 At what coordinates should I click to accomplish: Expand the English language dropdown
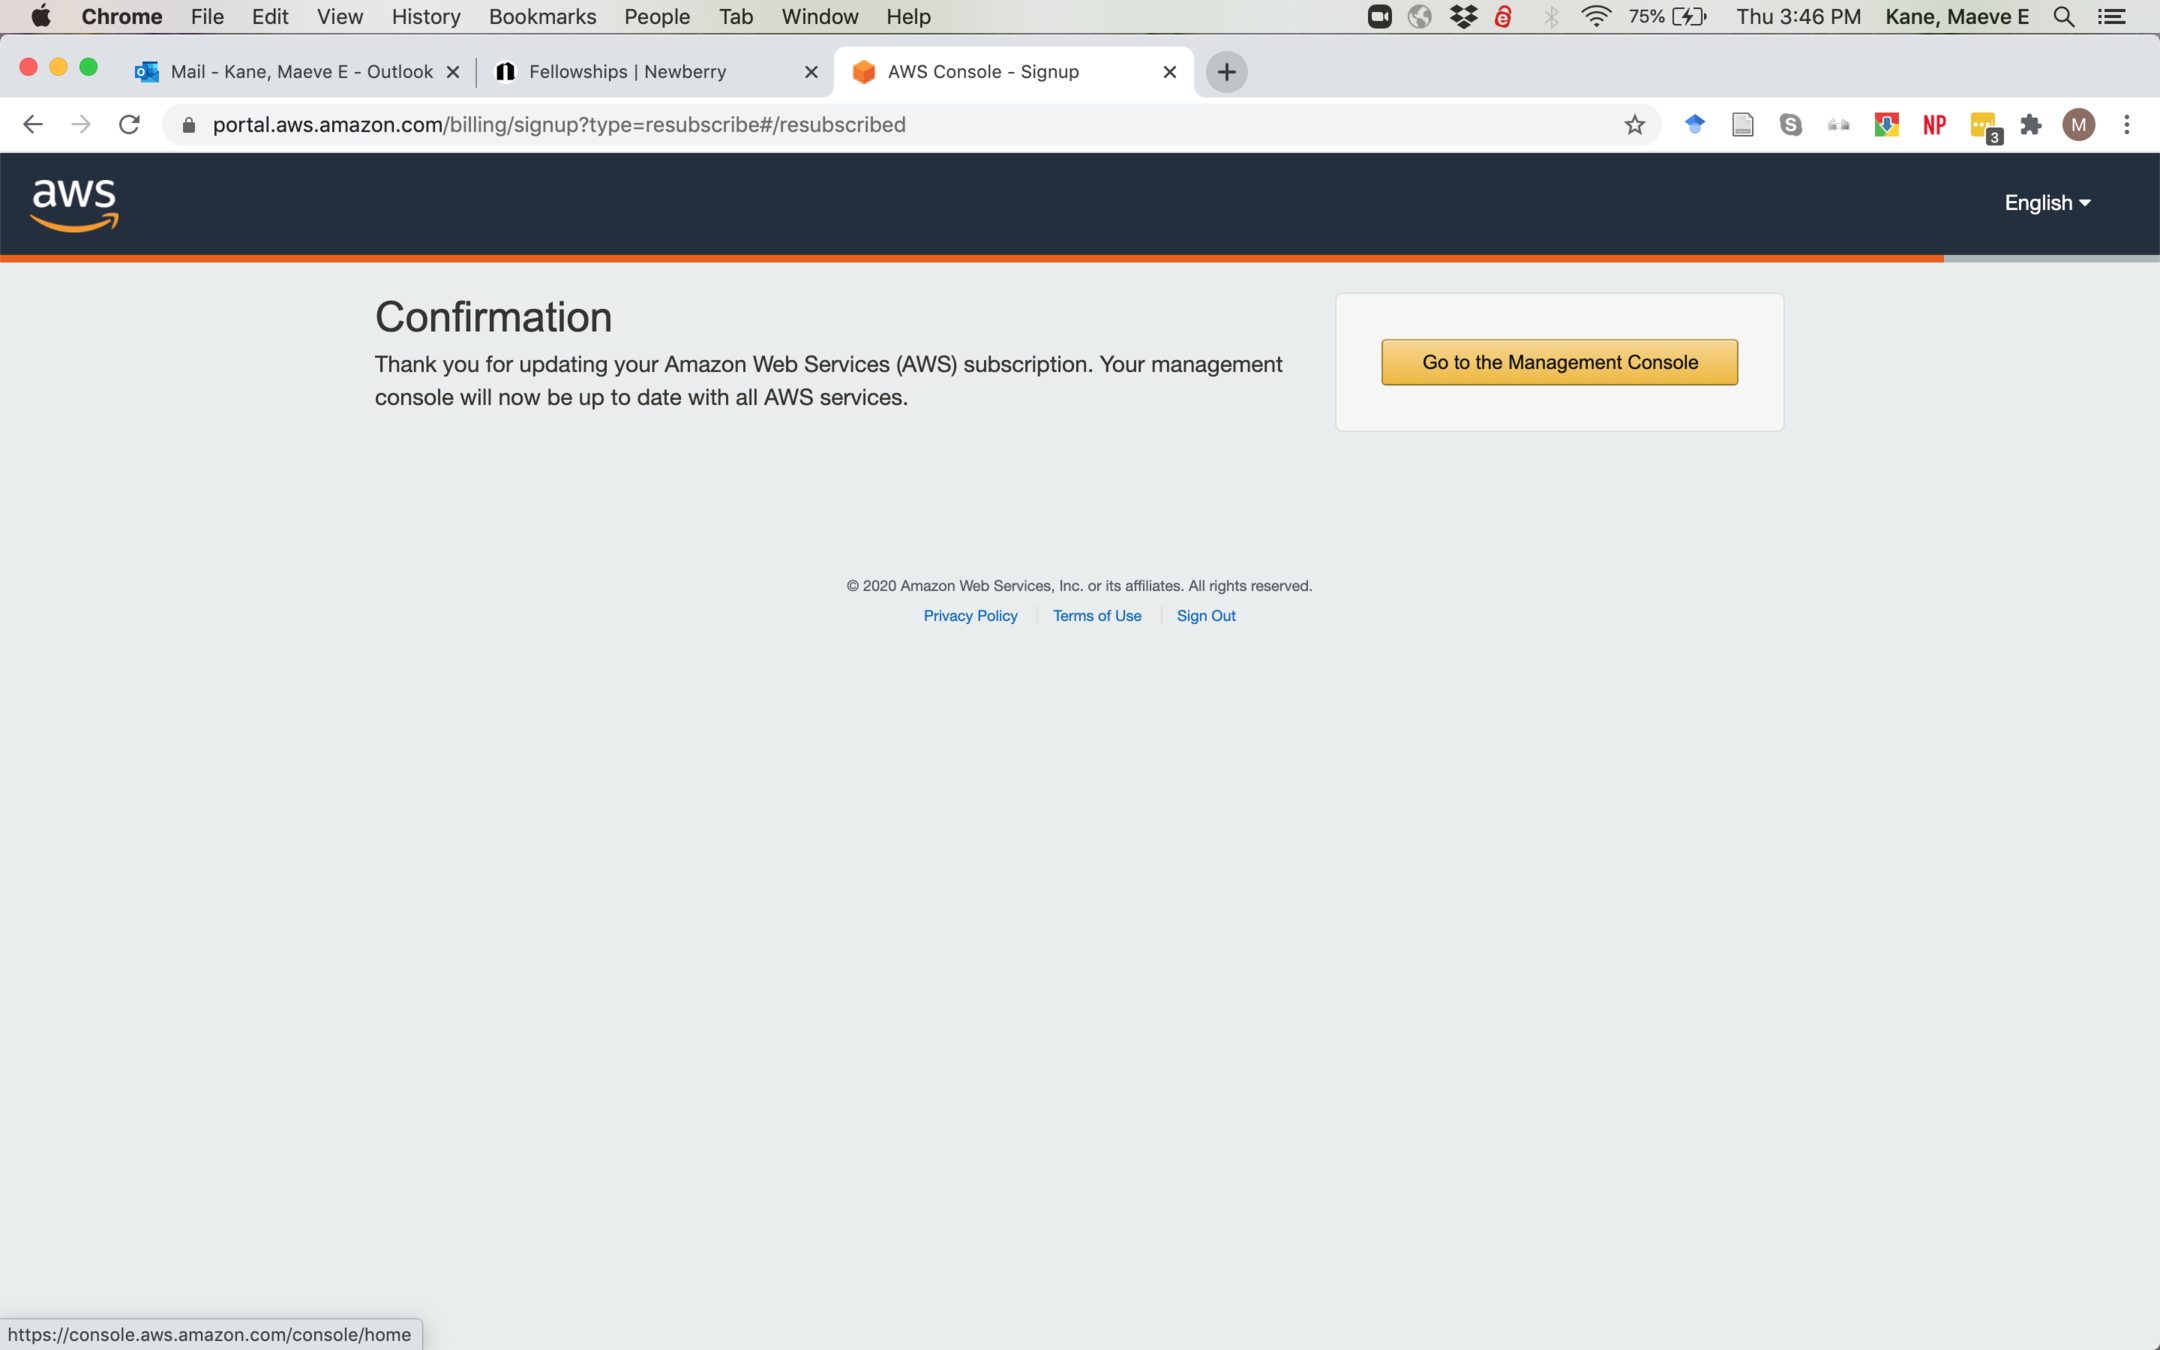[2046, 203]
